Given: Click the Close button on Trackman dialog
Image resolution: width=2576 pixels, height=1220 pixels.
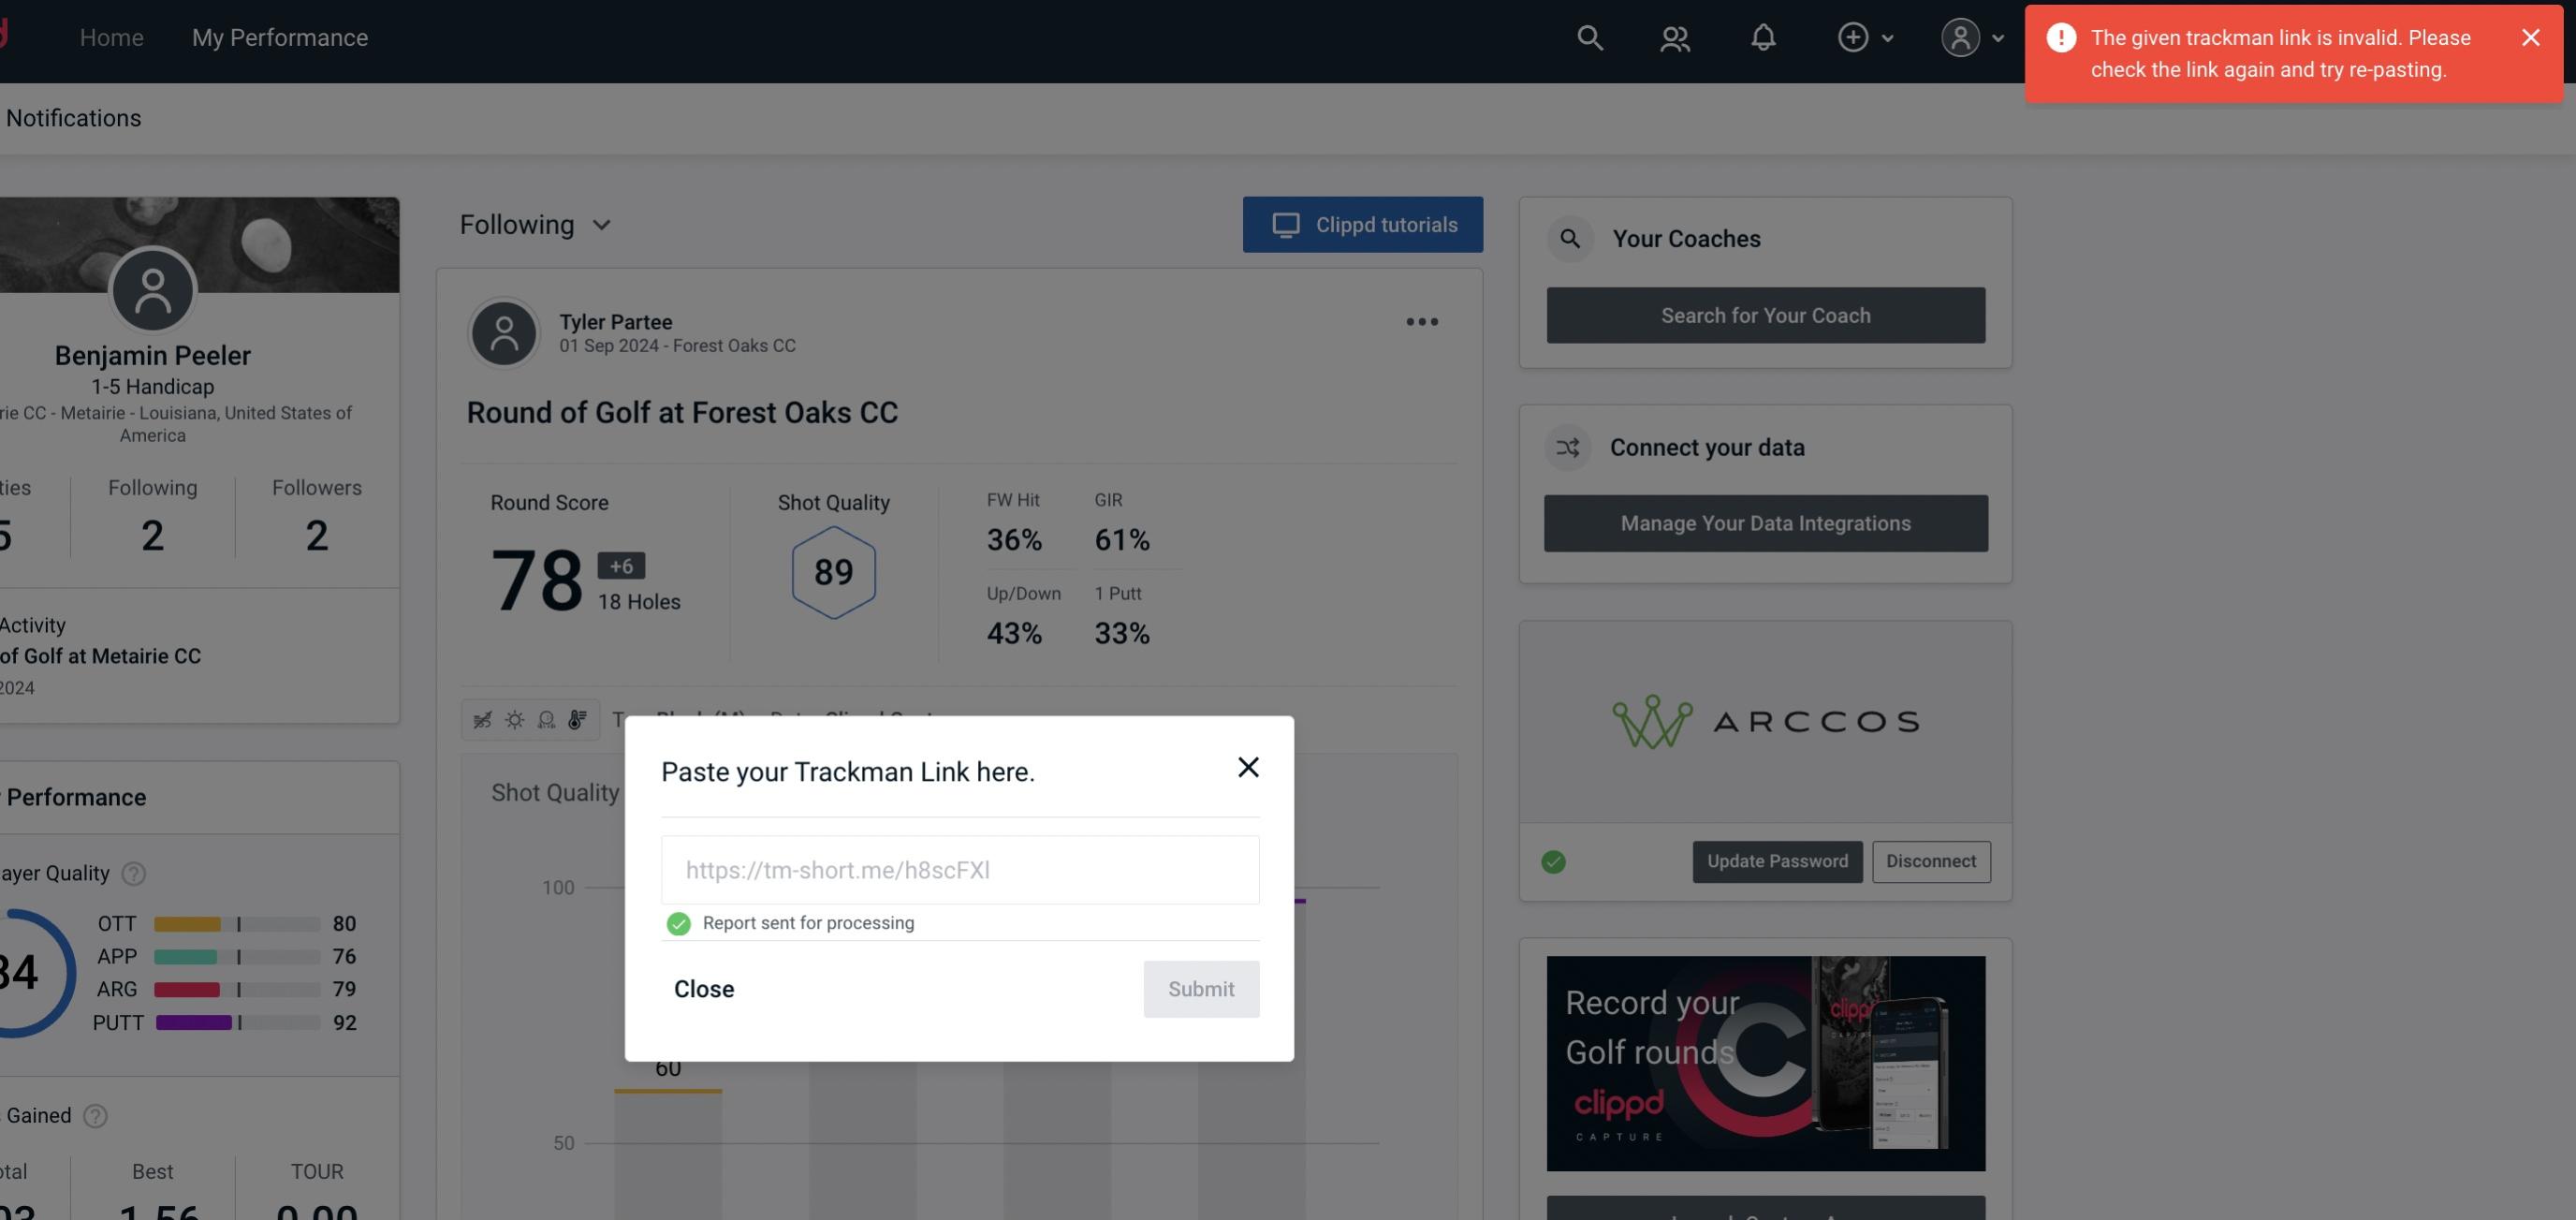Looking at the screenshot, I should click(x=703, y=988).
